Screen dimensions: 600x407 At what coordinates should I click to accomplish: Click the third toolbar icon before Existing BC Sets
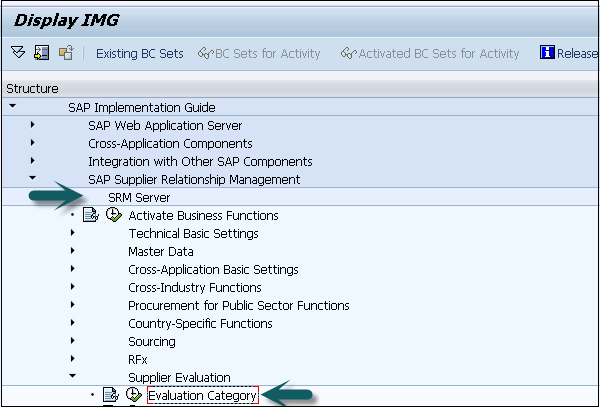(x=66, y=53)
